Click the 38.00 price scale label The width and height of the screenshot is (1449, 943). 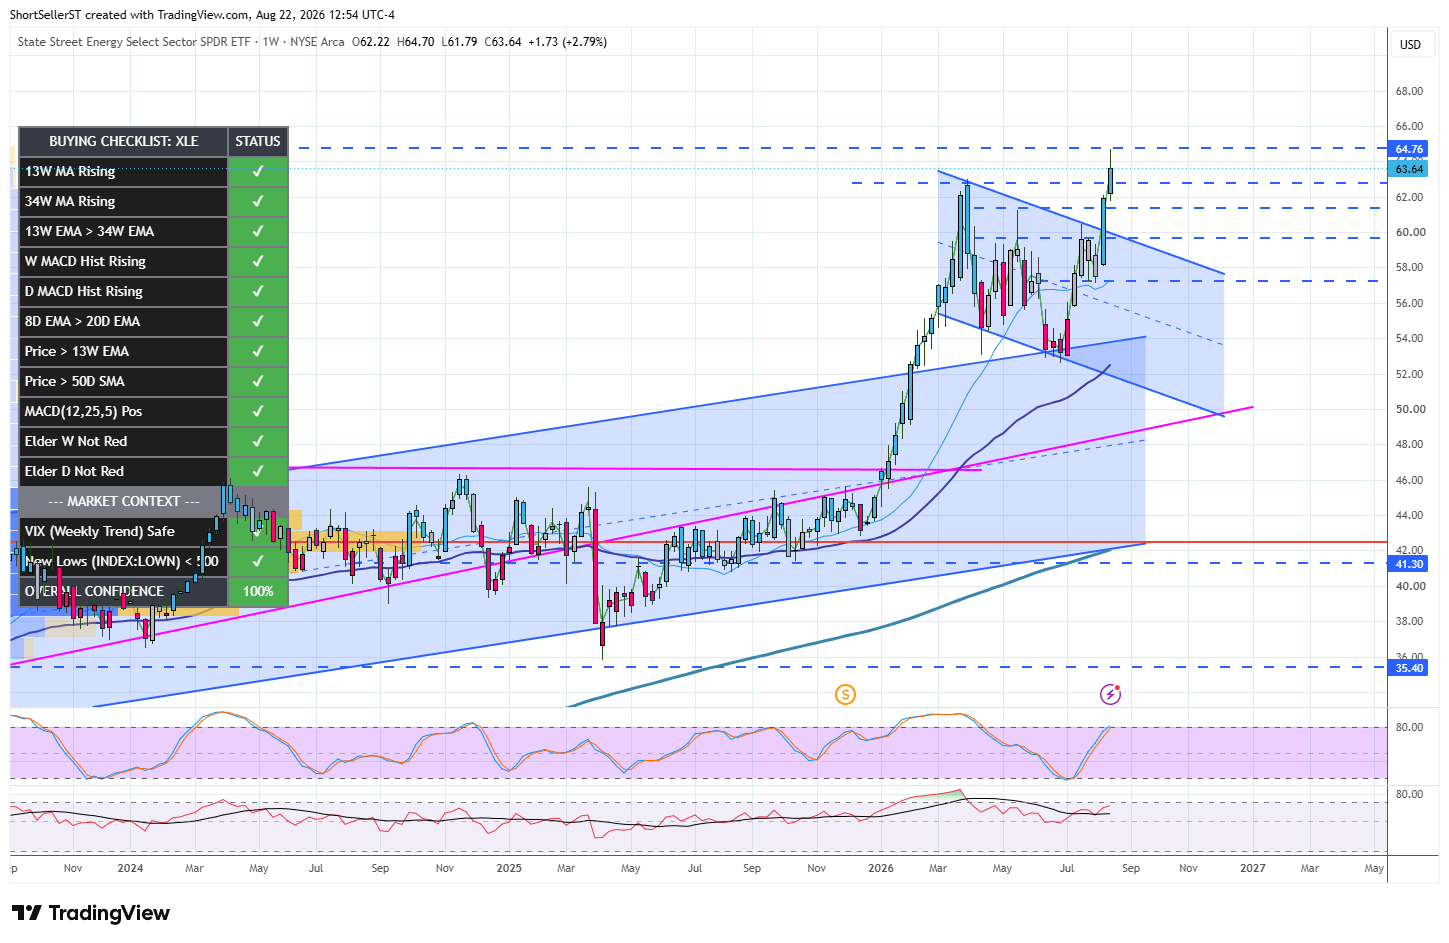tap(1409, 621)
